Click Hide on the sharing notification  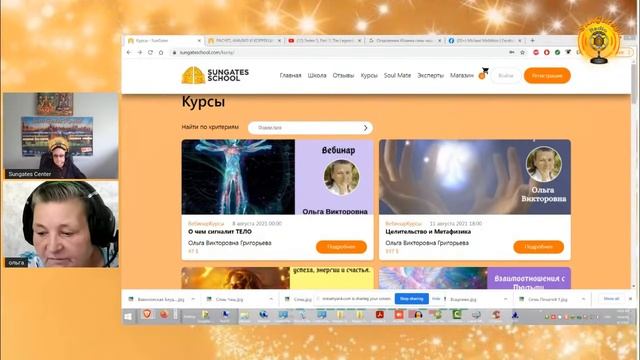(x=436, y=299)
